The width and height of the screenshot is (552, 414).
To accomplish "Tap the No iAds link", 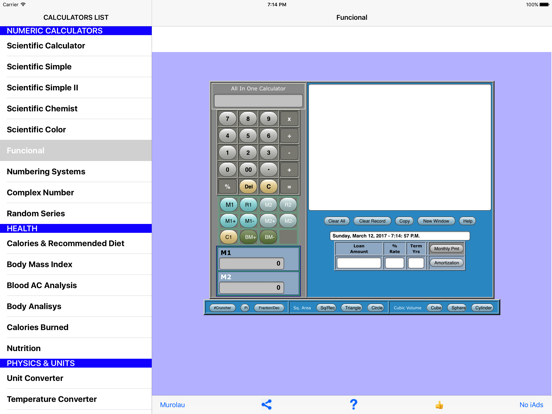I will click(x=531, y=405).
